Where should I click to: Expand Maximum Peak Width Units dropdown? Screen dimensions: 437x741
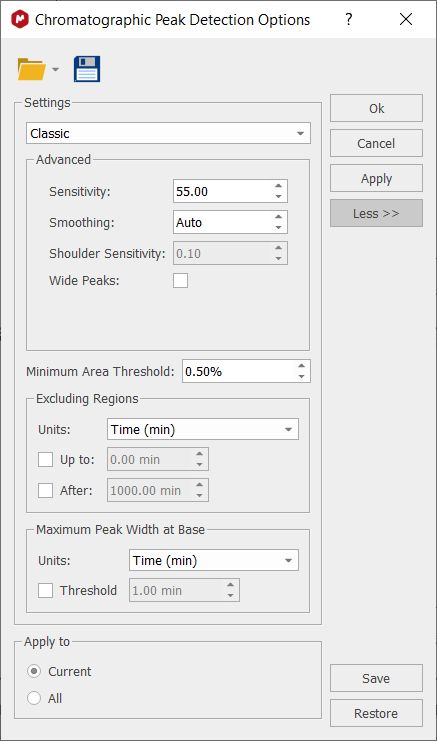214,560
